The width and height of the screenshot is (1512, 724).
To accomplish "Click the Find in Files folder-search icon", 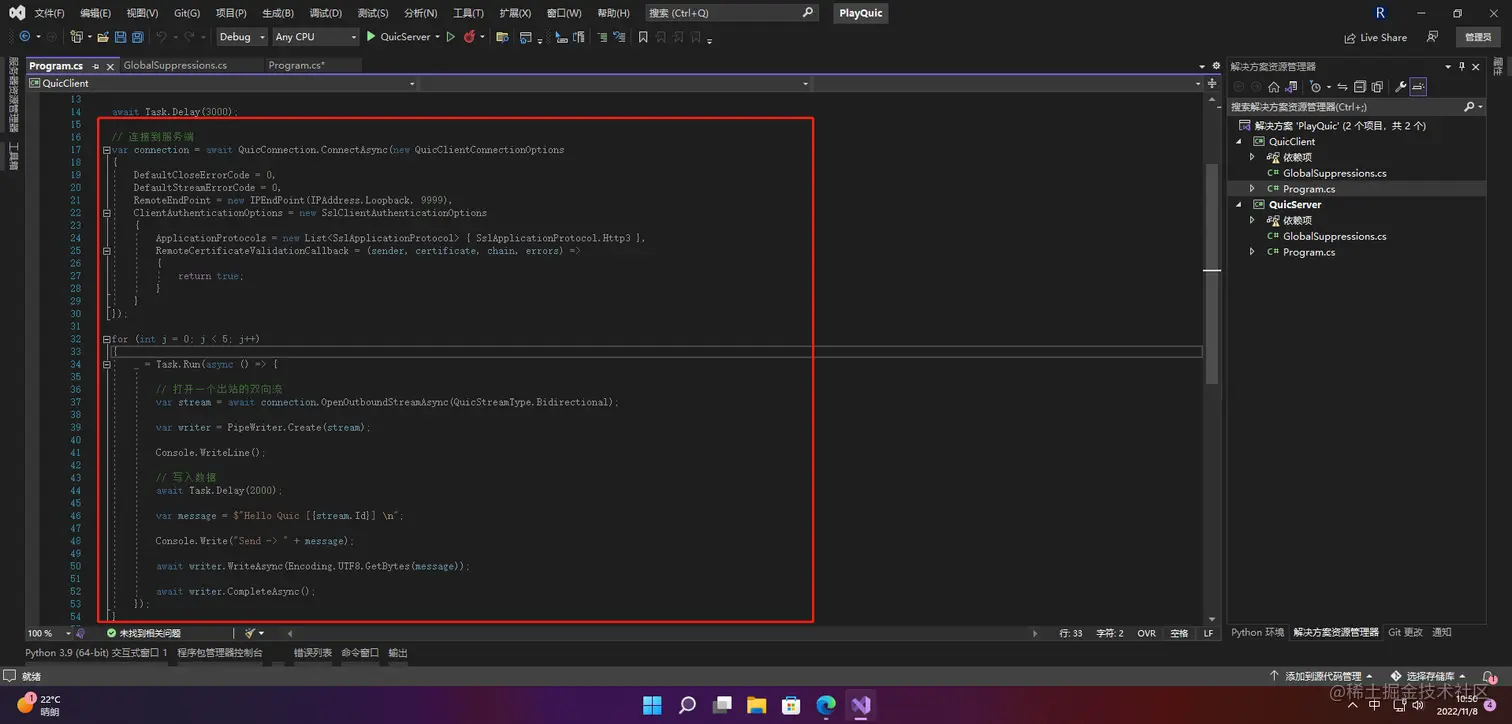I will tap(502, 37).
